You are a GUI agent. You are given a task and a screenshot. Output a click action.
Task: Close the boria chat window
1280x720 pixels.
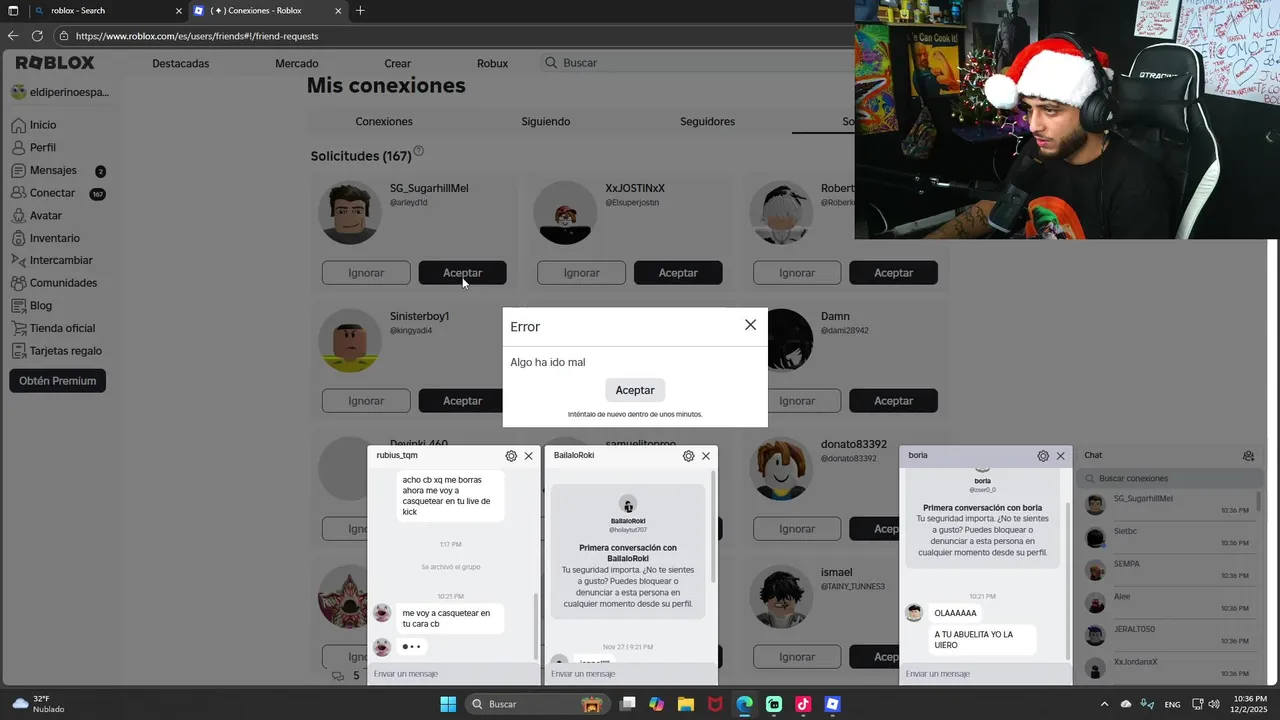pos(1061,456)
